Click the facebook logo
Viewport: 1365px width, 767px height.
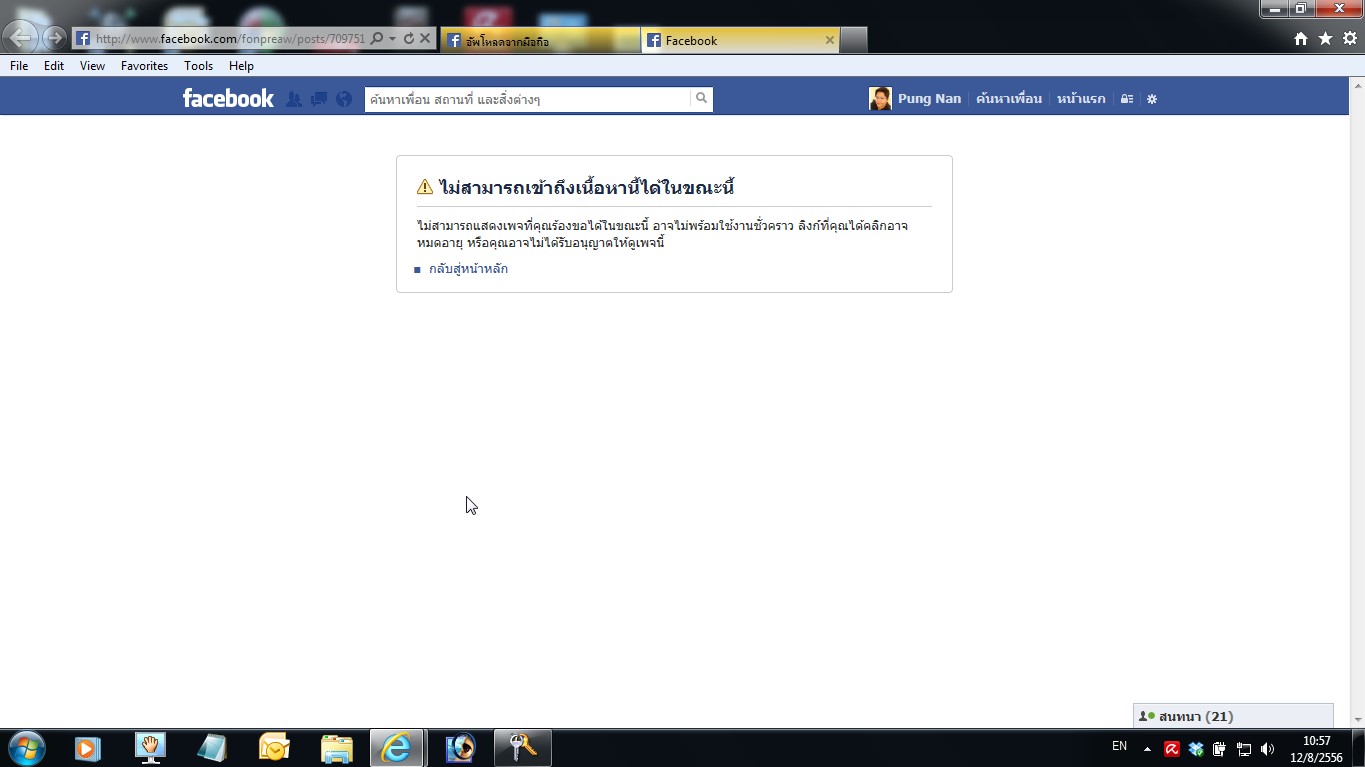pos(228,98)
